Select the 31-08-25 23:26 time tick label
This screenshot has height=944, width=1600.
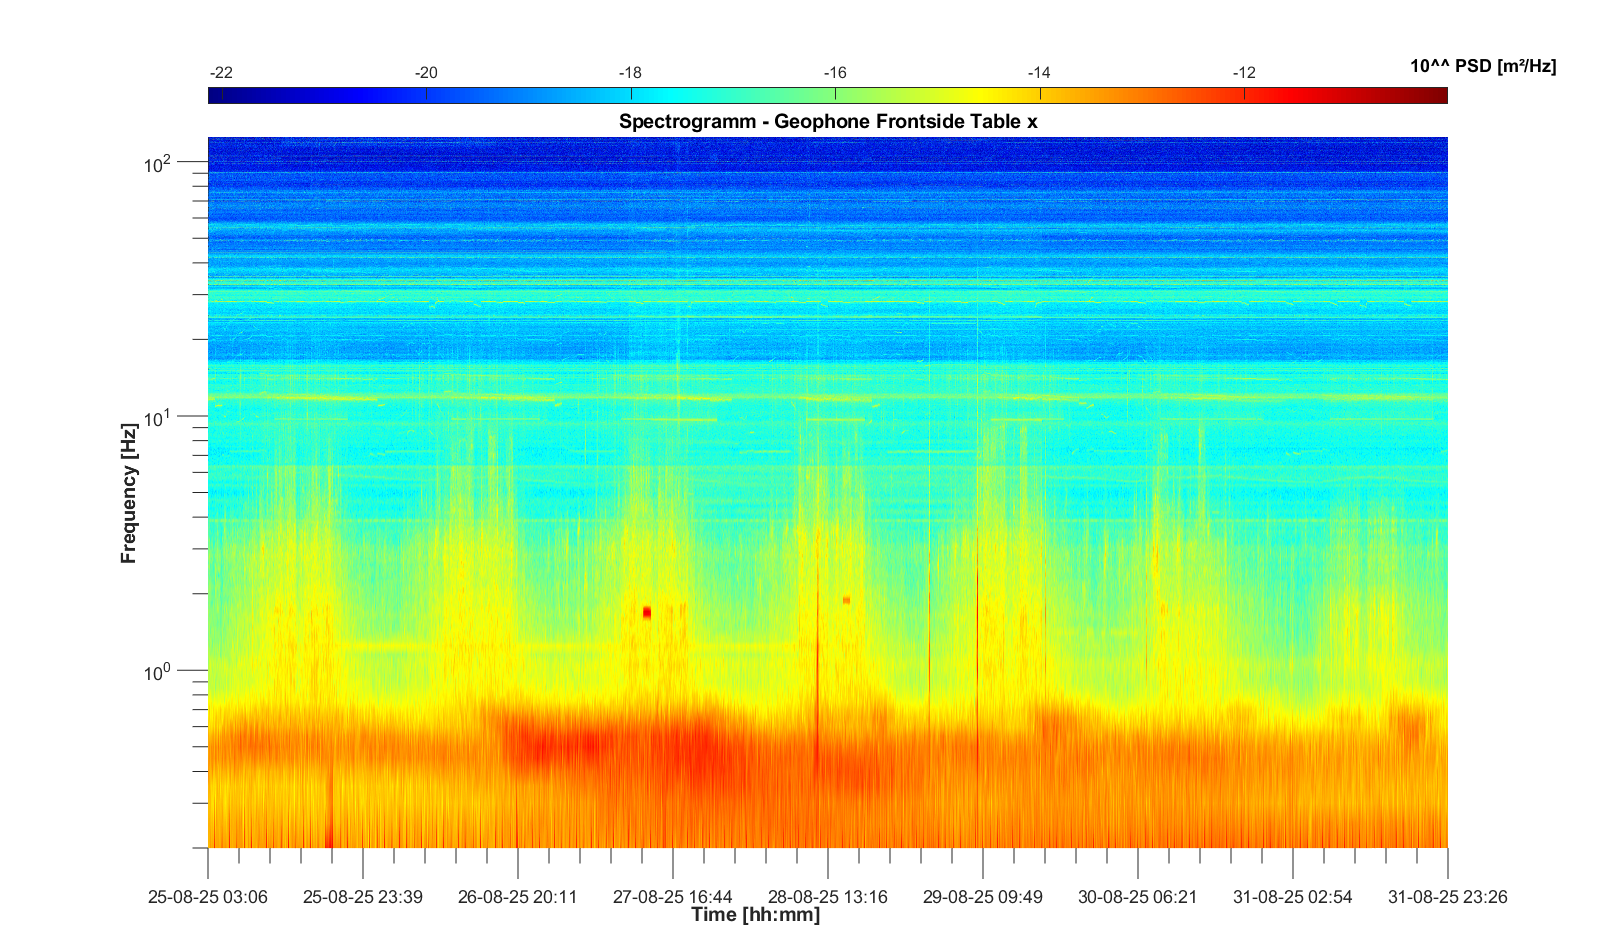point(1447,897)
